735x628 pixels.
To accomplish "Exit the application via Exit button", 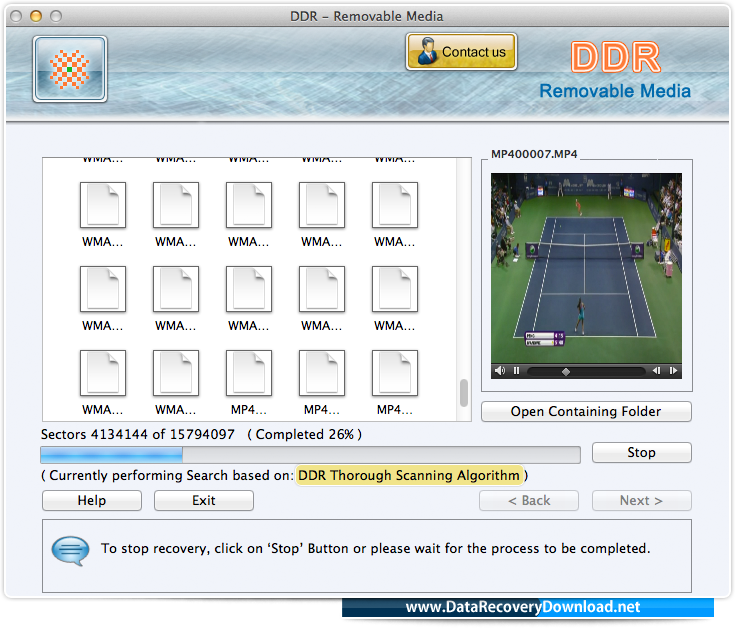I will point(204,501).
